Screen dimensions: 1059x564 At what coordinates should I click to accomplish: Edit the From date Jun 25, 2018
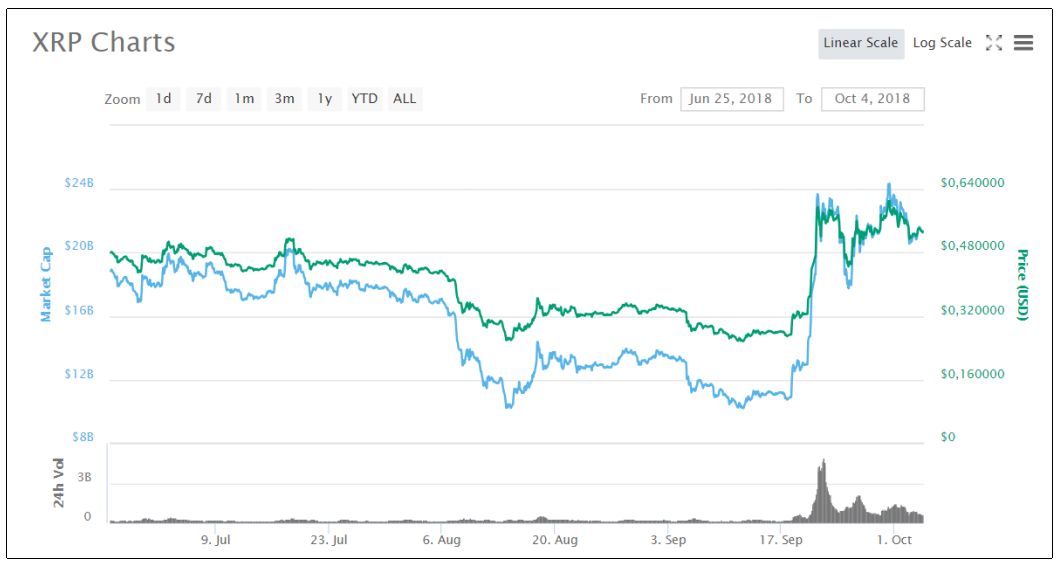pyautogui.click(x=731, y=99)
